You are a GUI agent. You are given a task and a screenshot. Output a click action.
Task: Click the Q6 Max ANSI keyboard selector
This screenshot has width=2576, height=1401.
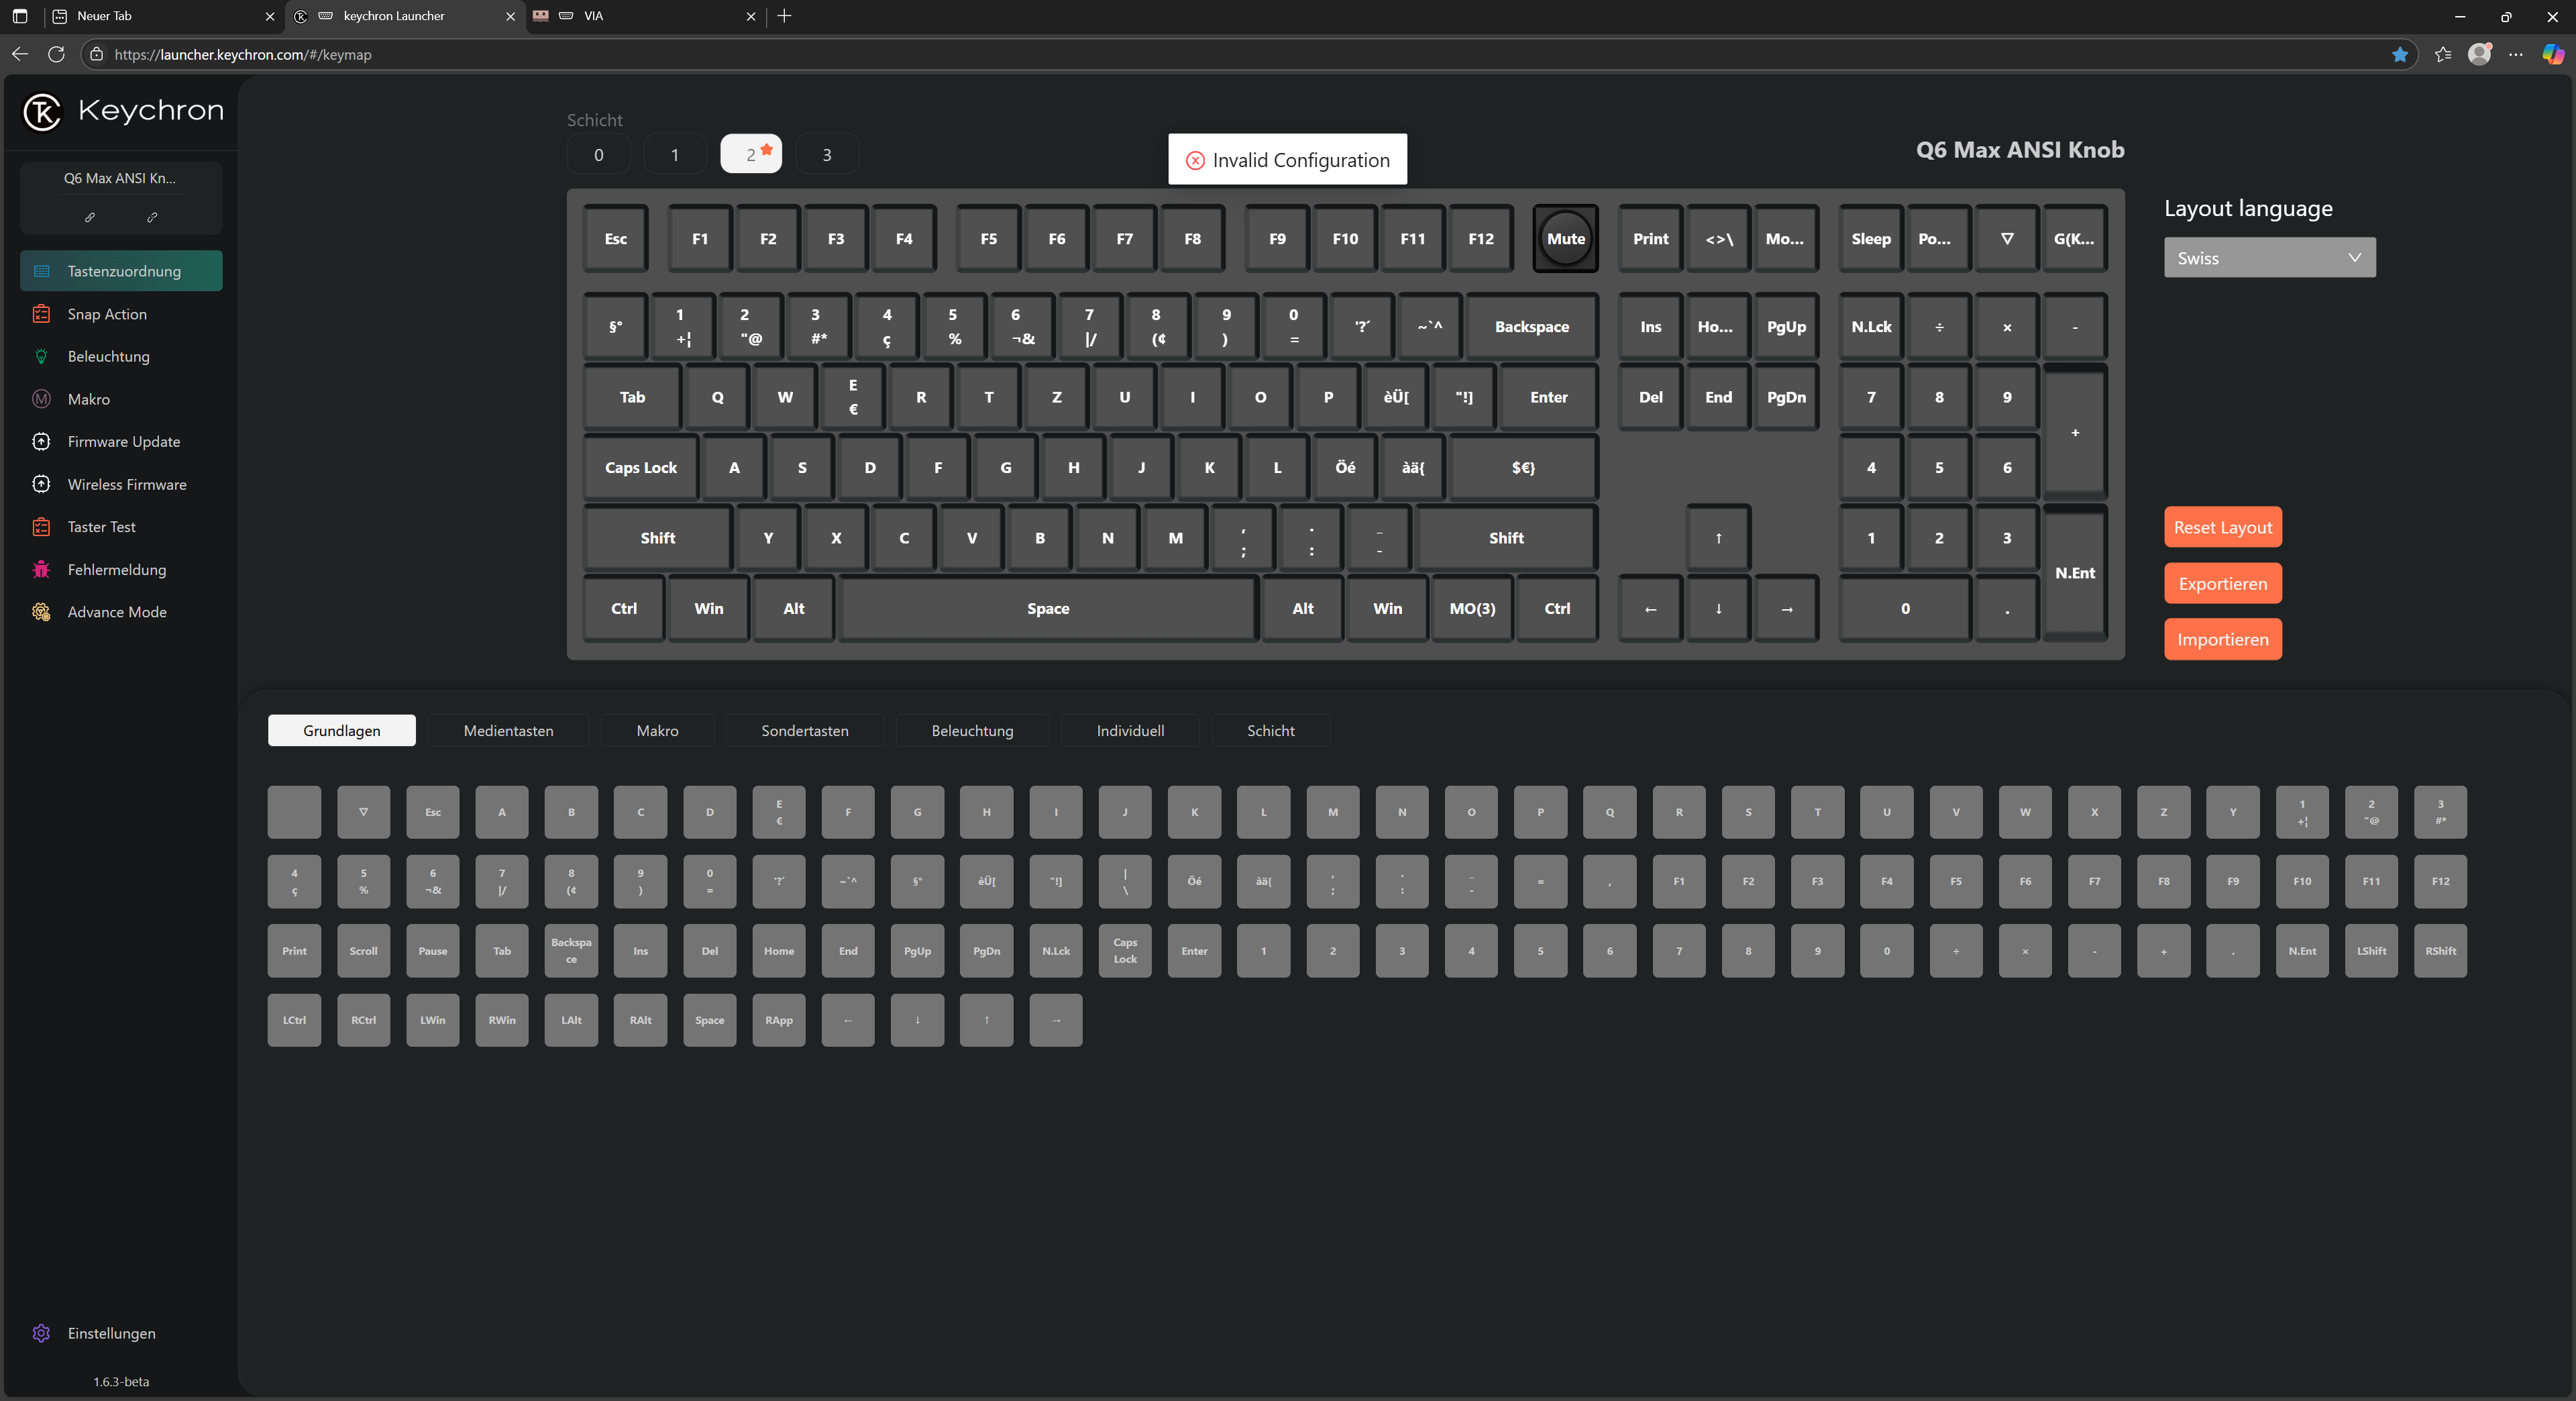click(120, 178)
